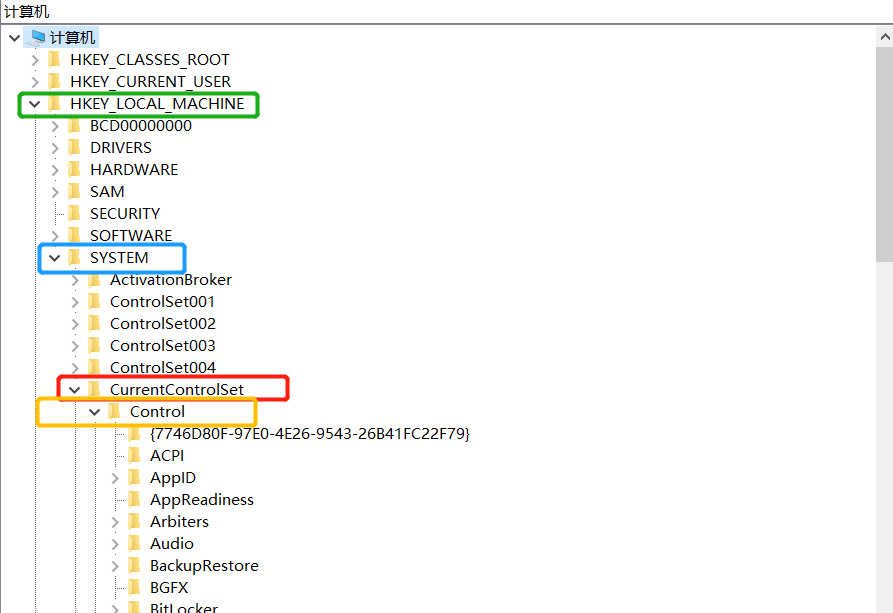Click the computer icon at tree root

(38, 38)
